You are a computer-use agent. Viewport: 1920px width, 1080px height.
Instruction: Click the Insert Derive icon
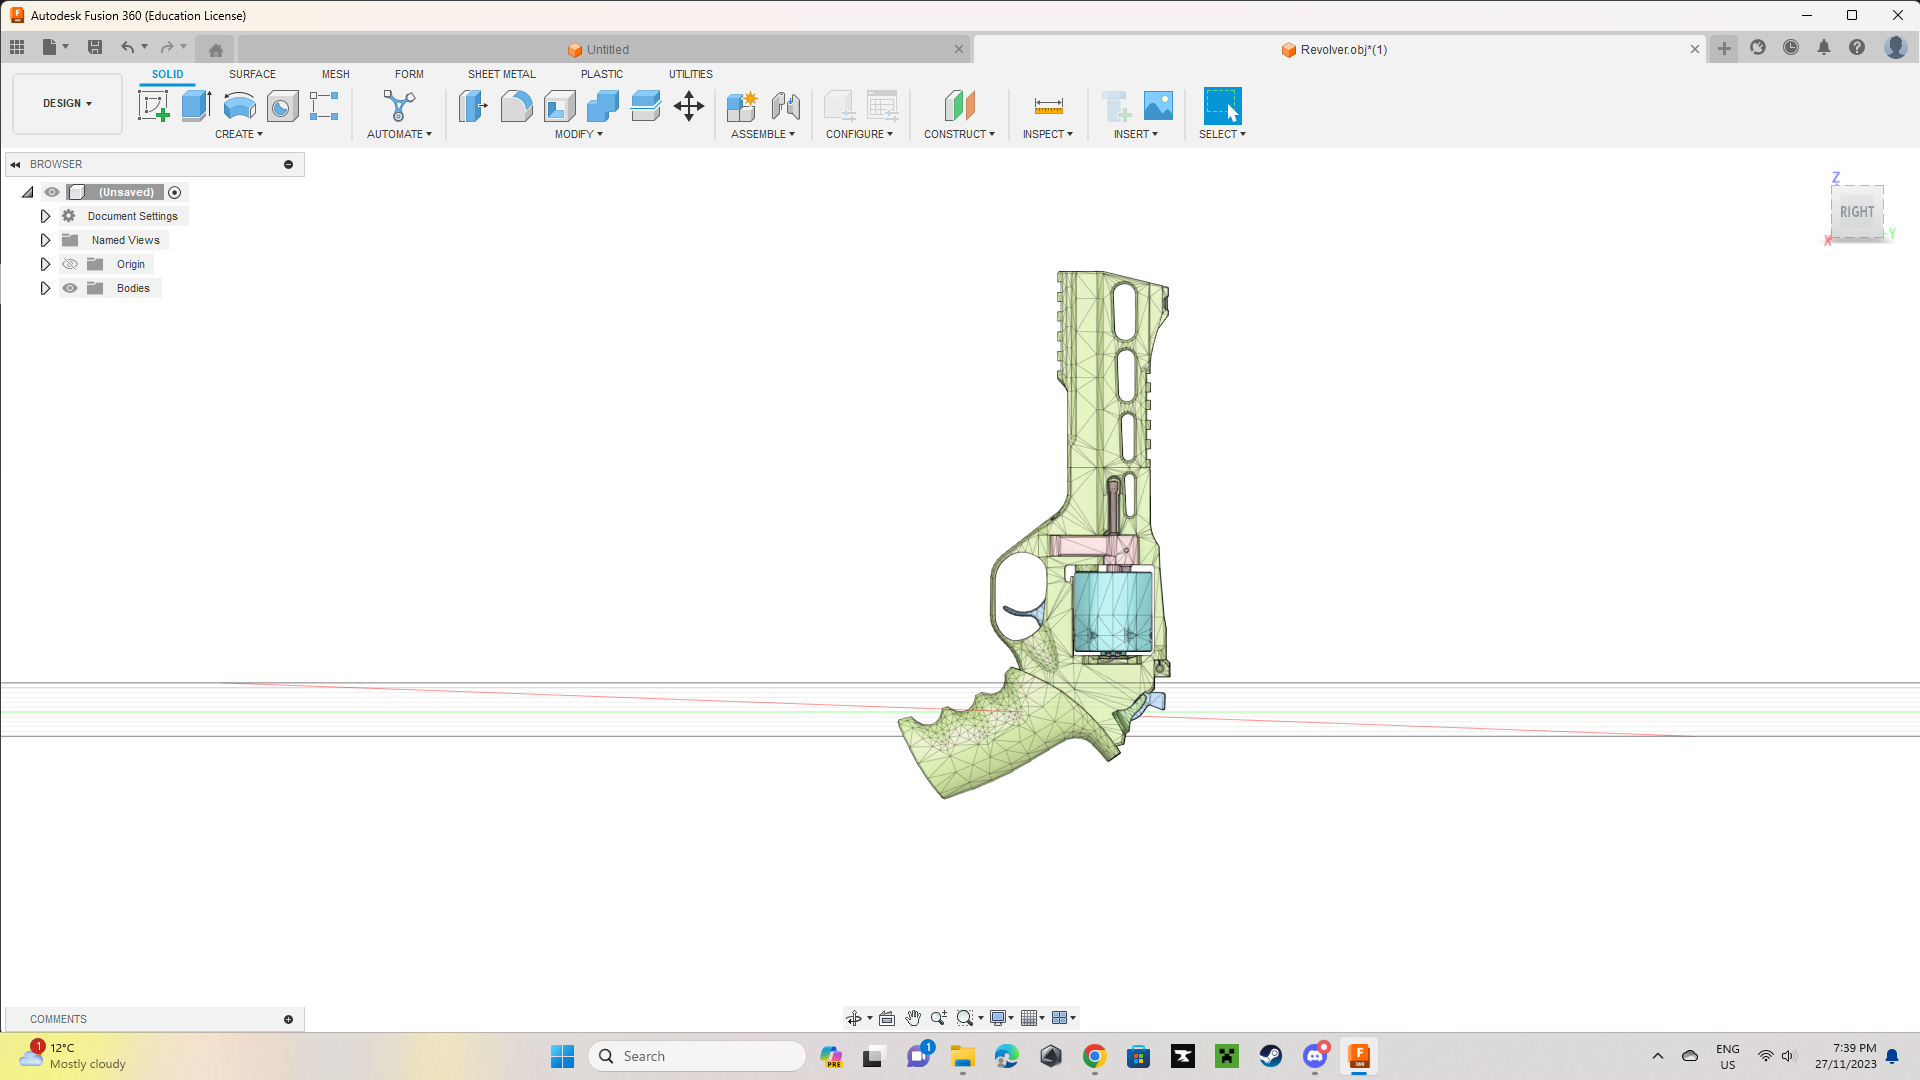tap(1115, 106)
